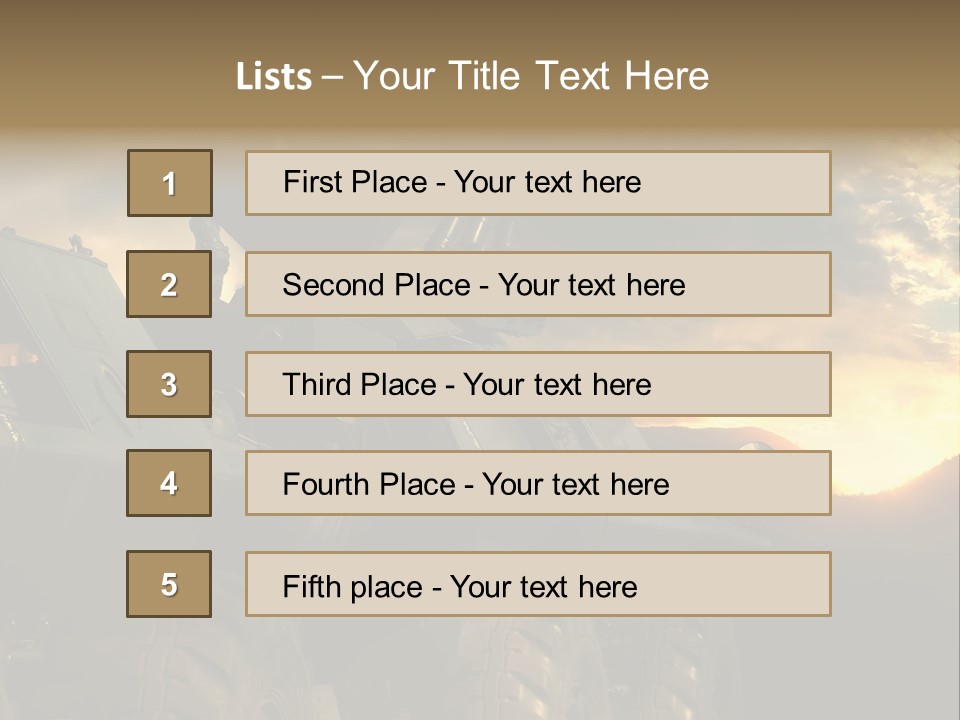Click the Second Place text box

coord(538,284)
